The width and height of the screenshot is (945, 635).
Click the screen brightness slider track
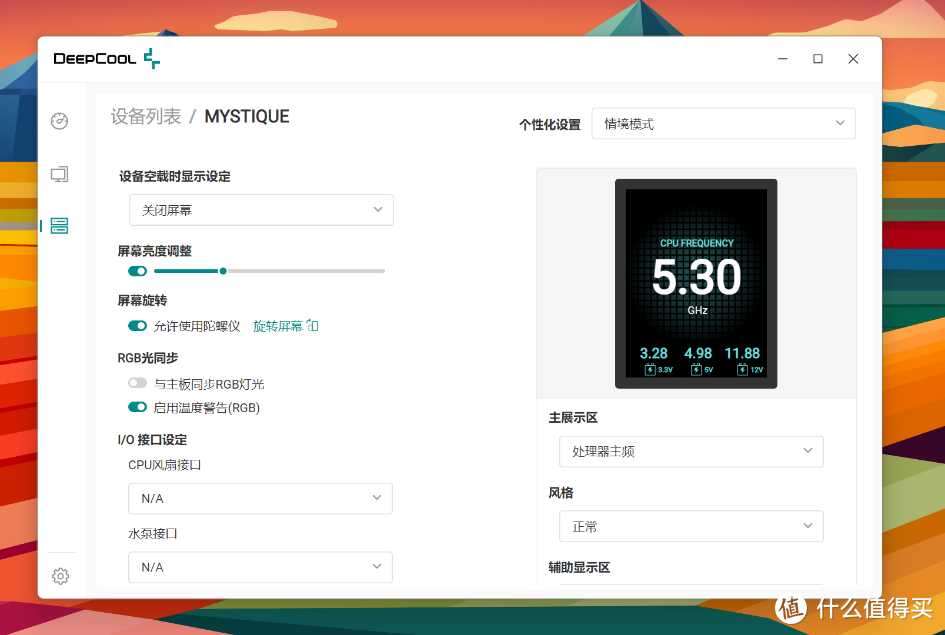tap(269, 271)
